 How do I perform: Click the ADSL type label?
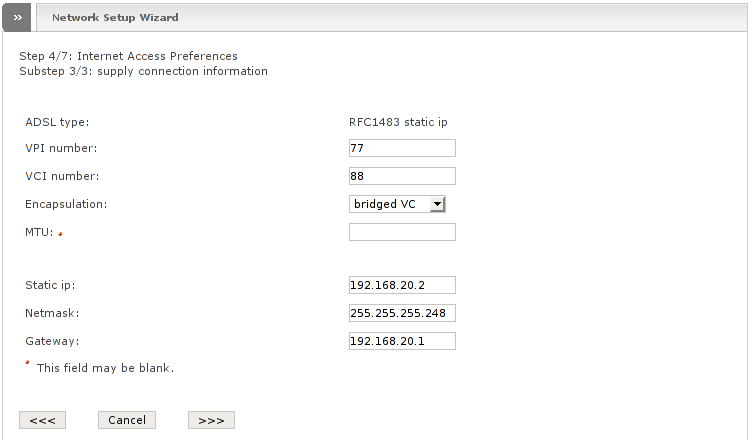pos(57,122)
